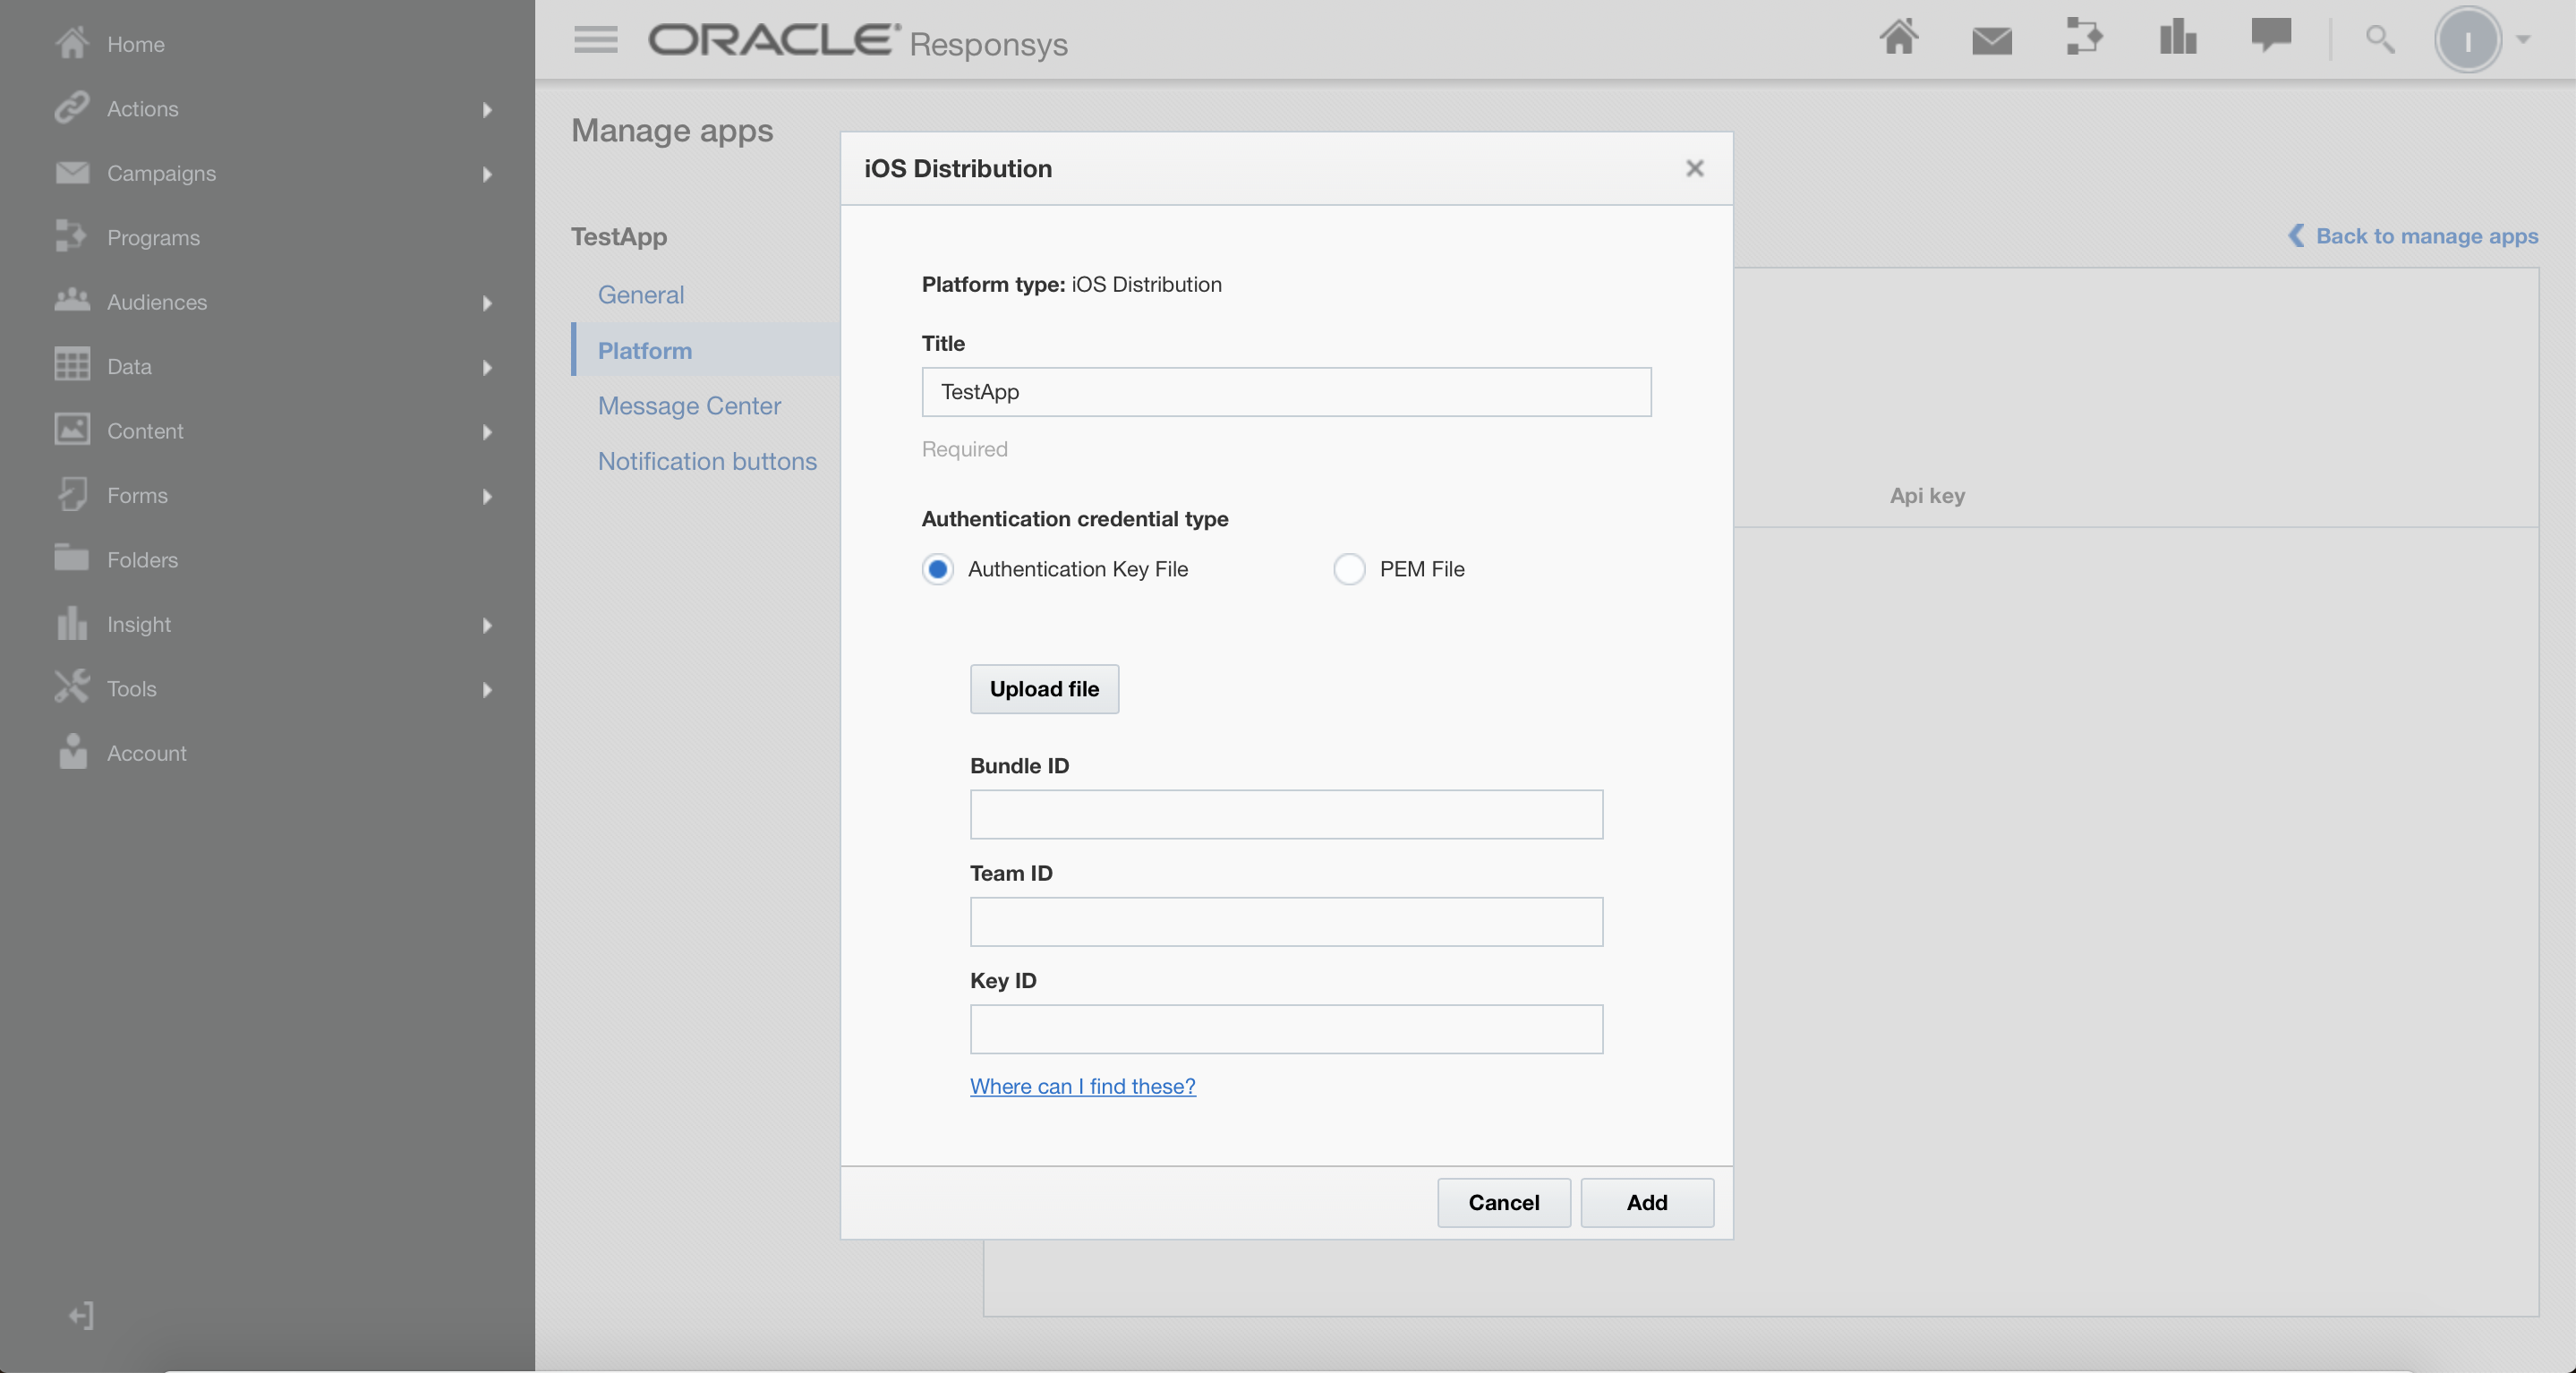Screen dimensions: 2576x1373
Task: Expand the Audiences sidebar submenu
Action: (x=487, y=303)
